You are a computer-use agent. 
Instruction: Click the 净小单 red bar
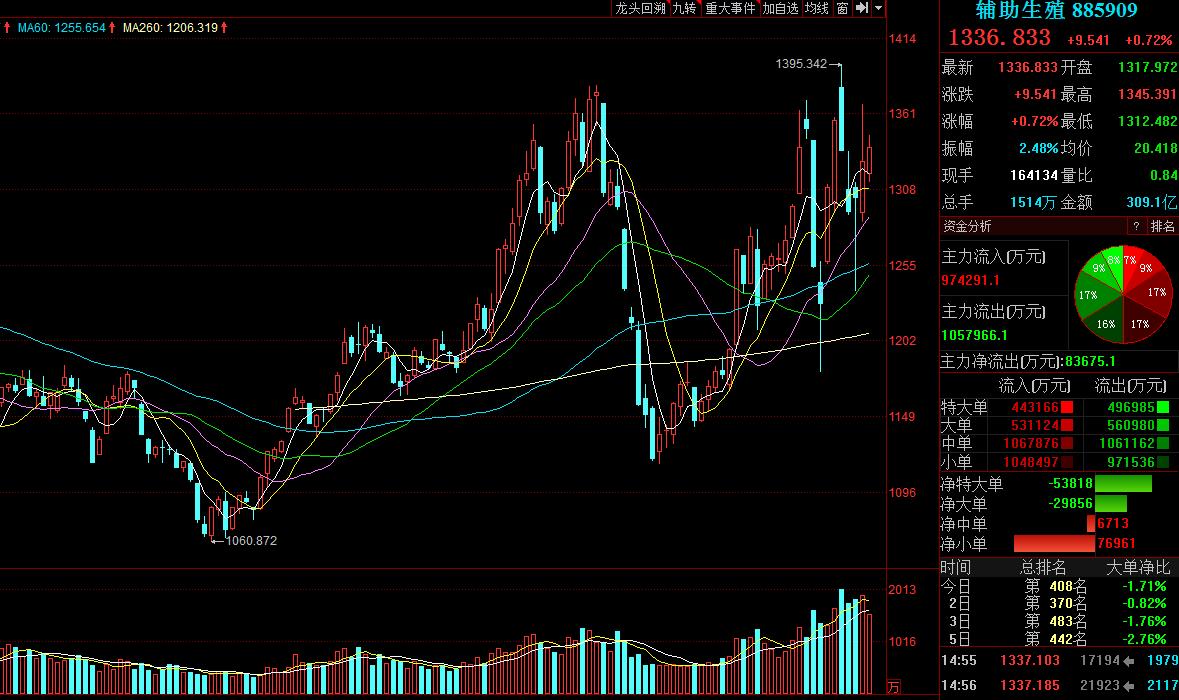[1054, 544]
